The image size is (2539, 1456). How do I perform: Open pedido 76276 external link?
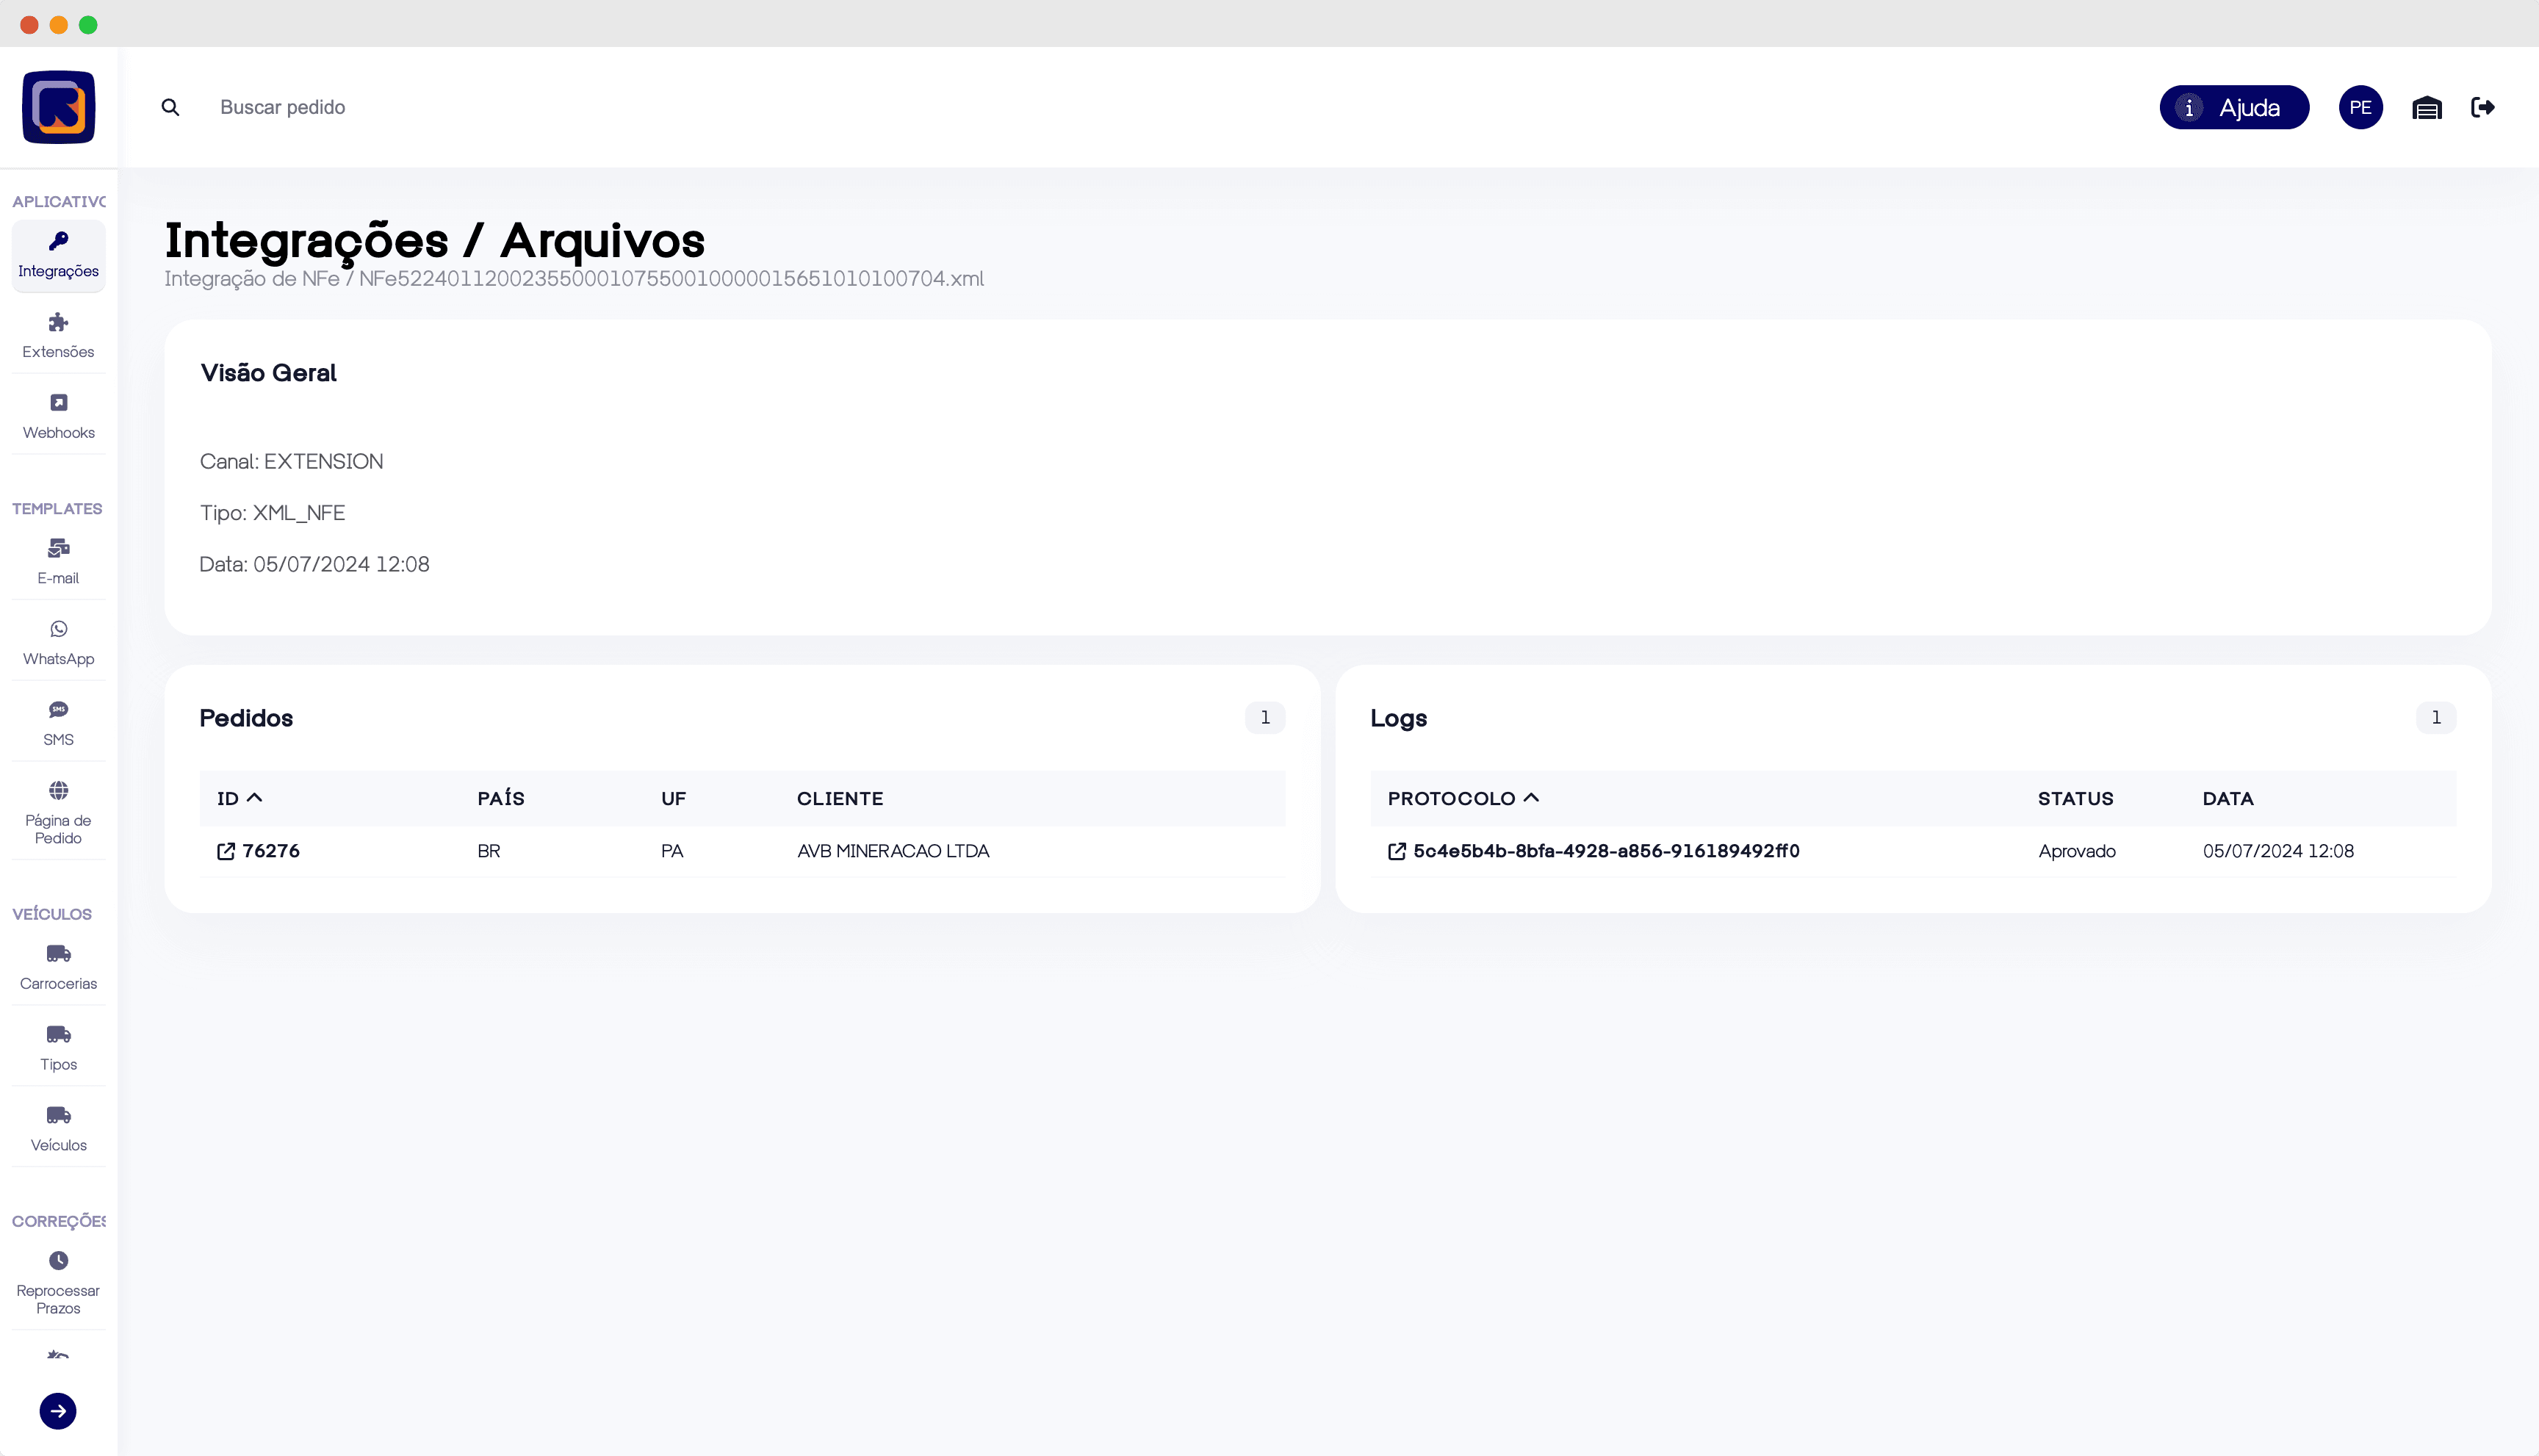(x=258, y=851)
